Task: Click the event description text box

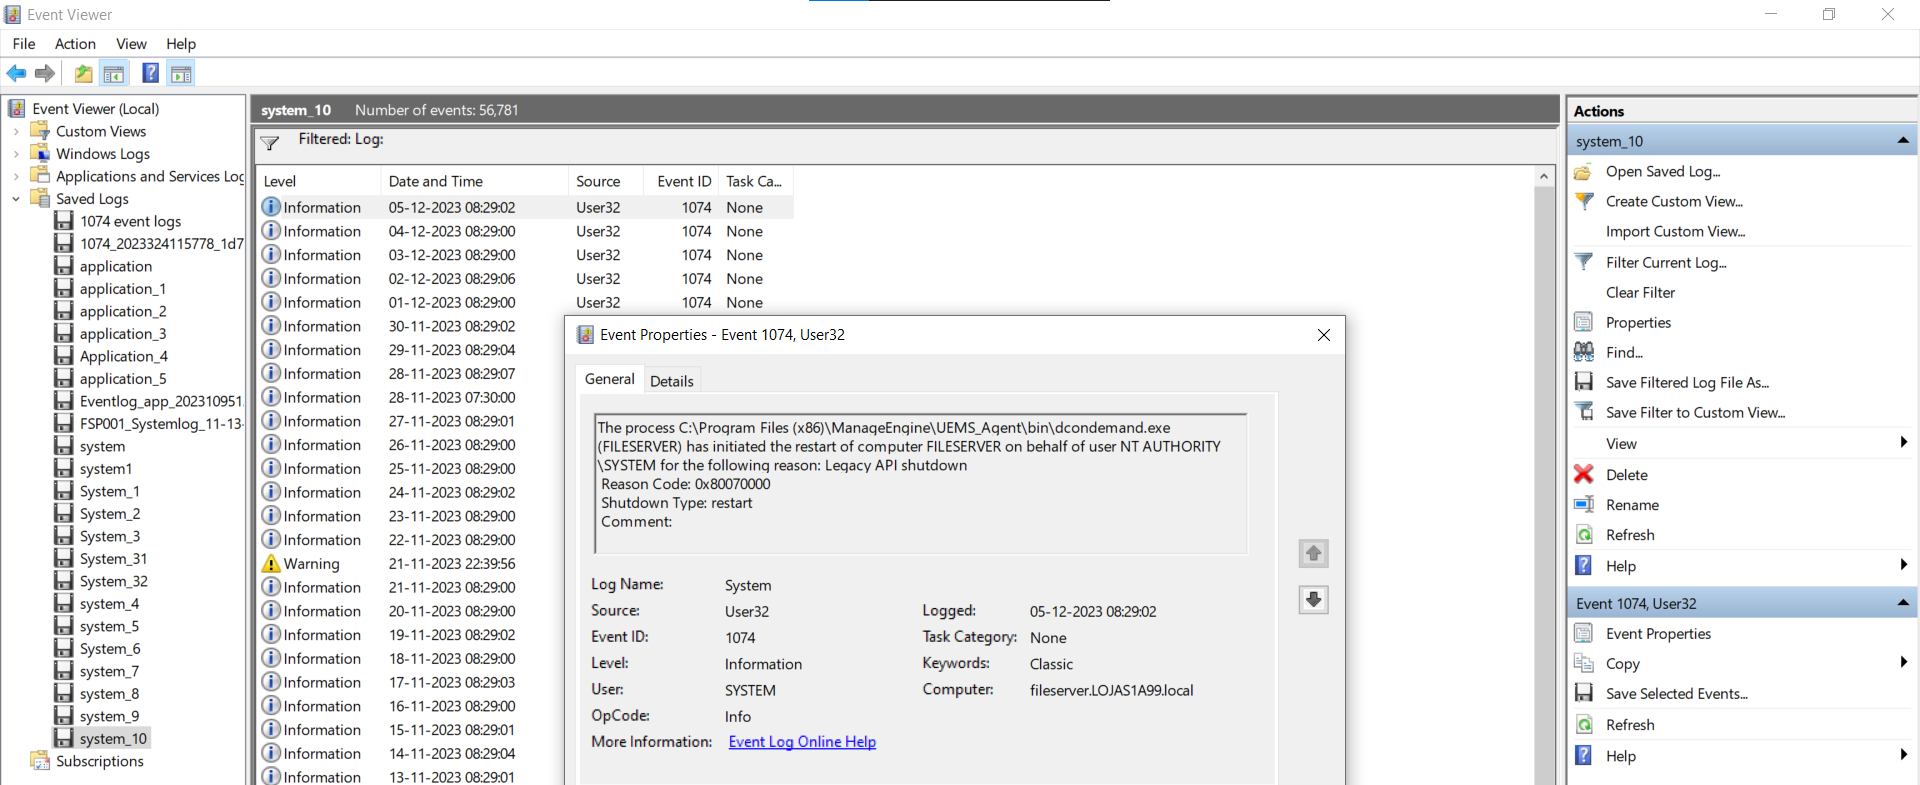Action: [921, 483]
